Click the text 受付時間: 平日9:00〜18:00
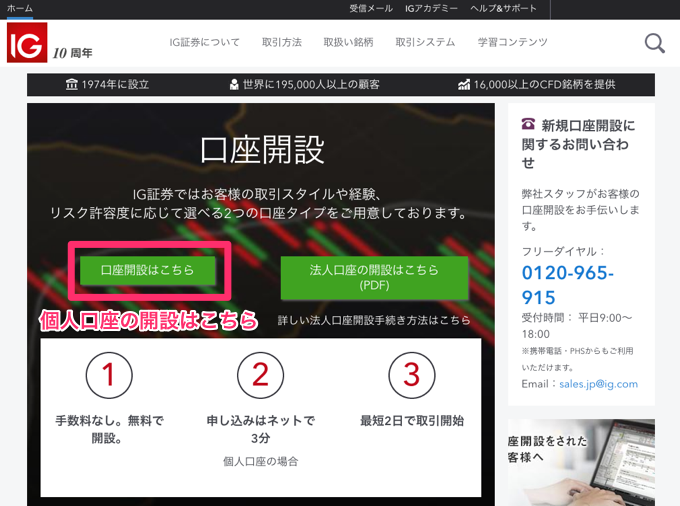Image resolution: width=680 pixels, height=506 pixels. pyautogui.click(x=577, y=326)
